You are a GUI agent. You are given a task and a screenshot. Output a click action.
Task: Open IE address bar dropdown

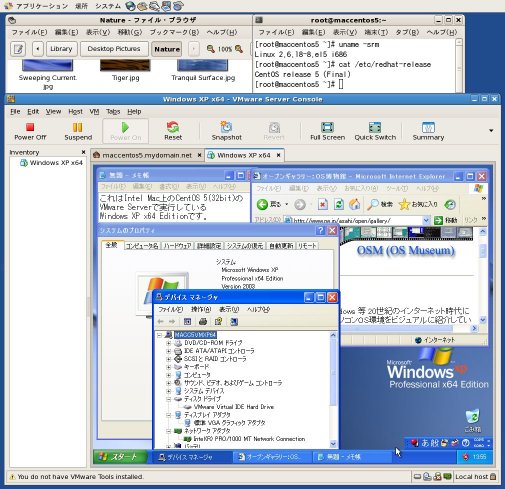(x=426, y=220)
